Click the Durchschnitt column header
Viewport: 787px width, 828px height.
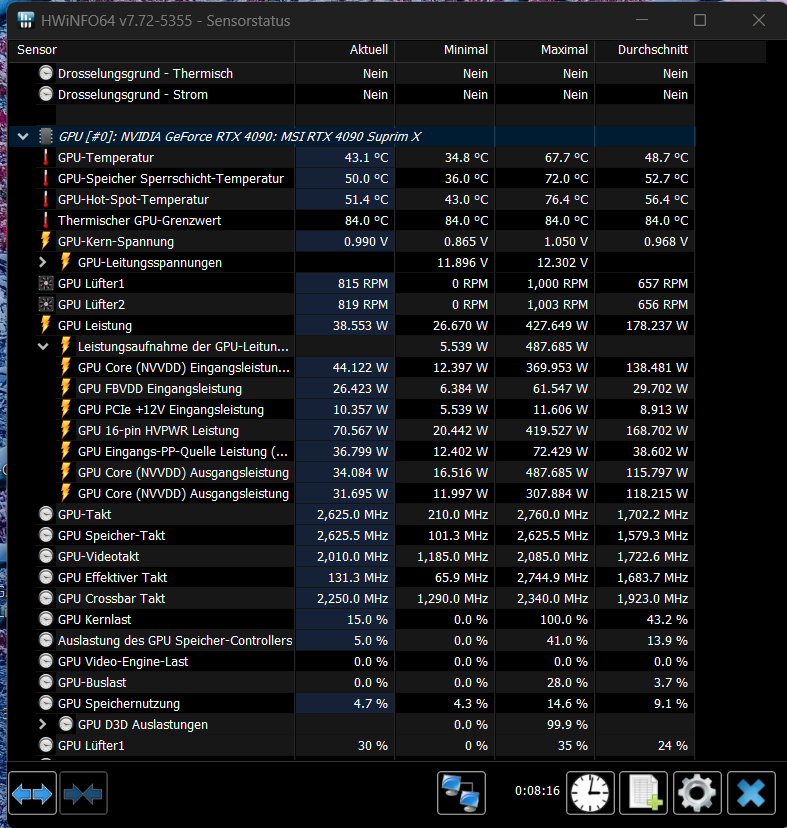click(x=645, y=50)
